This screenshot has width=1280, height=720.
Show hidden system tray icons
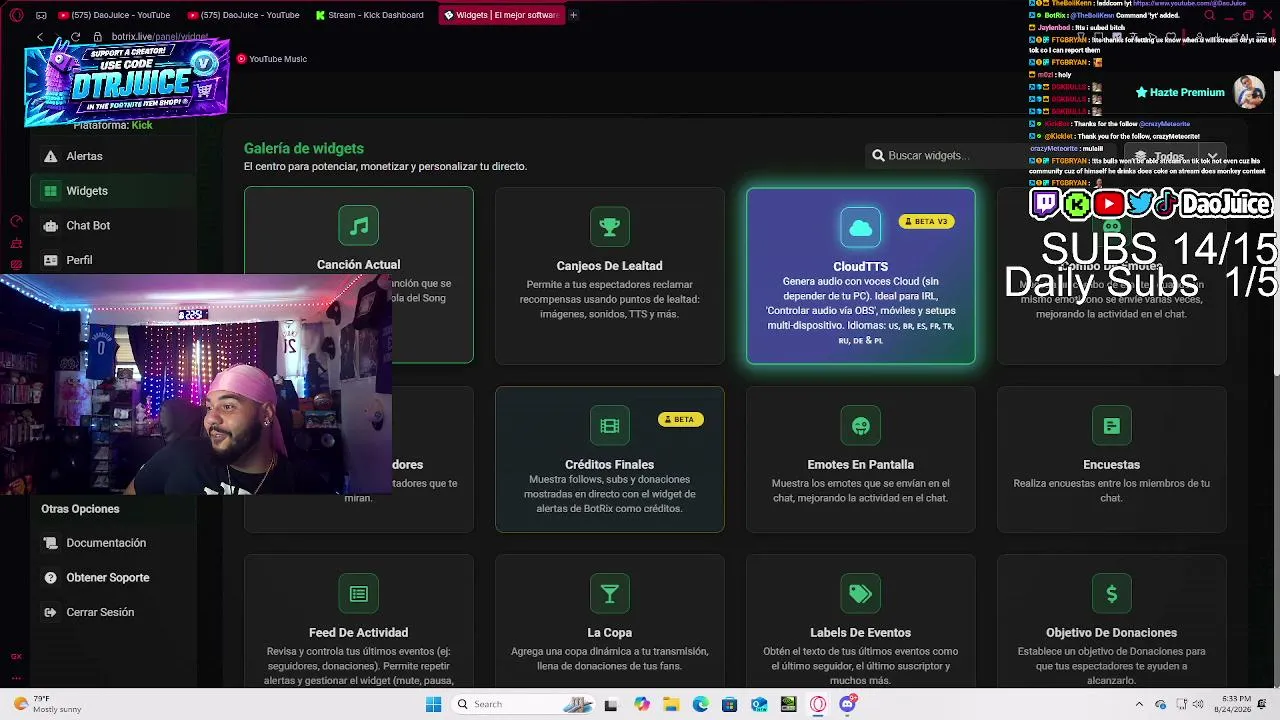pos(1139,704)
